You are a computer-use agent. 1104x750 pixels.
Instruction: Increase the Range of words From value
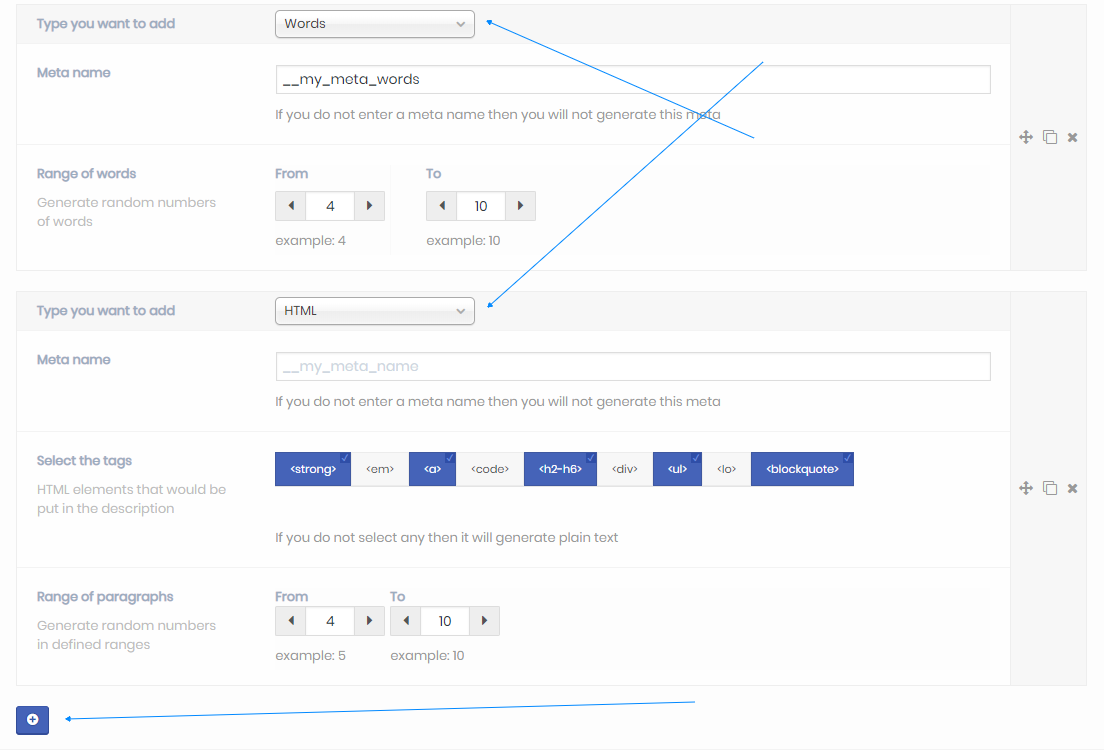point(369,206)
